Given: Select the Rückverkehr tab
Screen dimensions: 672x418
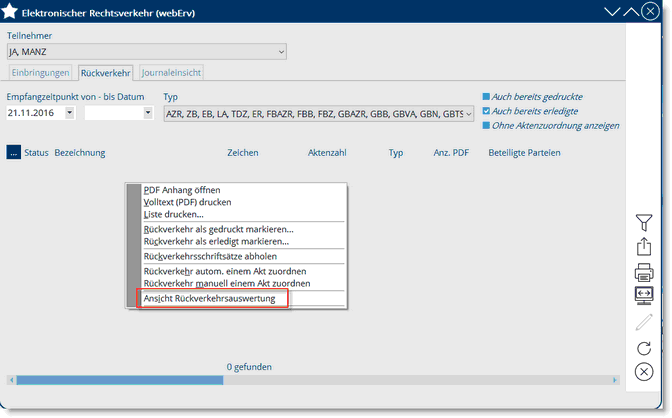Looking at the screenshot, I should pos(105,73).
